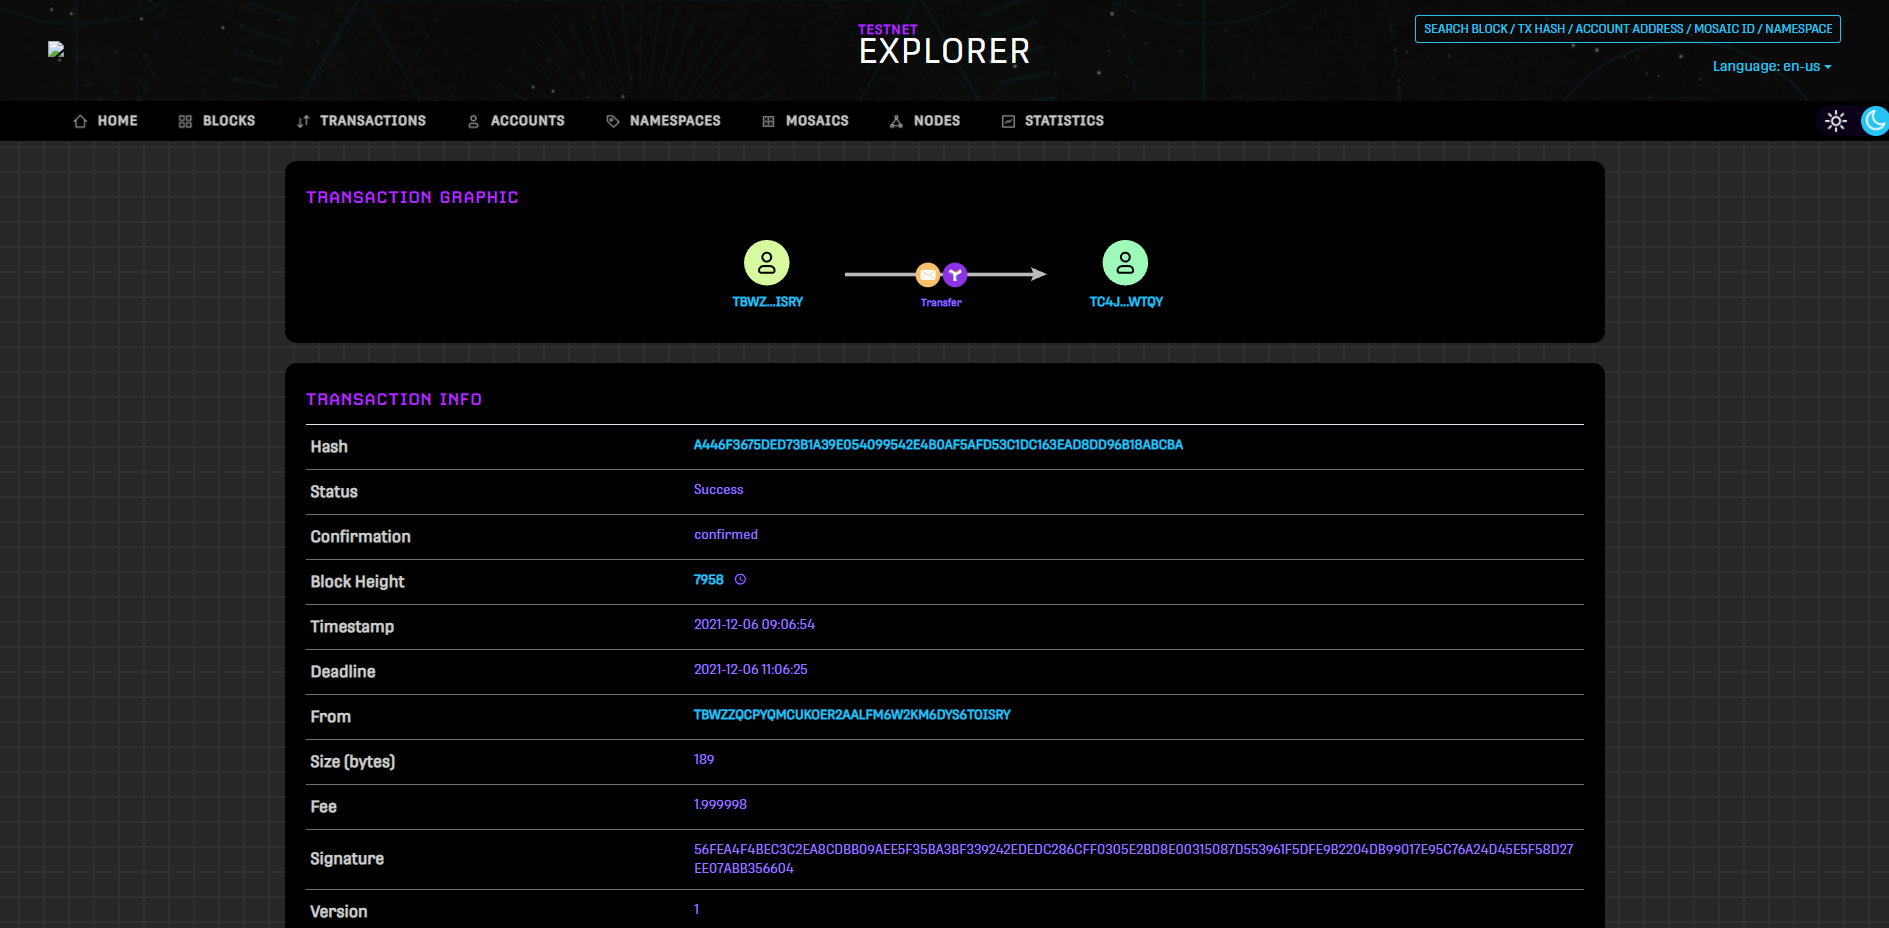This screenshot has height=928, width=1889.
Task: Click the fee value 1.999998
Action: [720, 805]
